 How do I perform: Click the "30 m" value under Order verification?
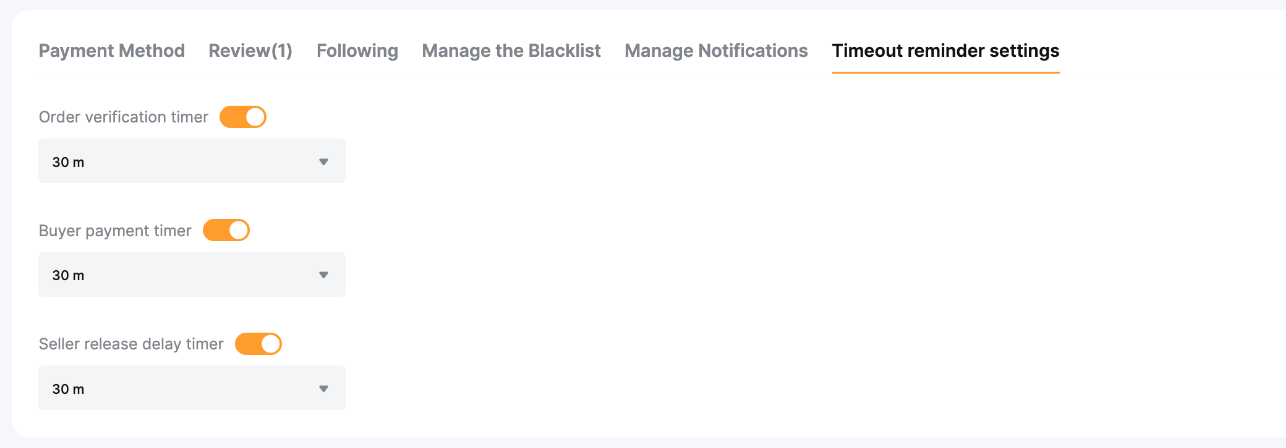68,162
